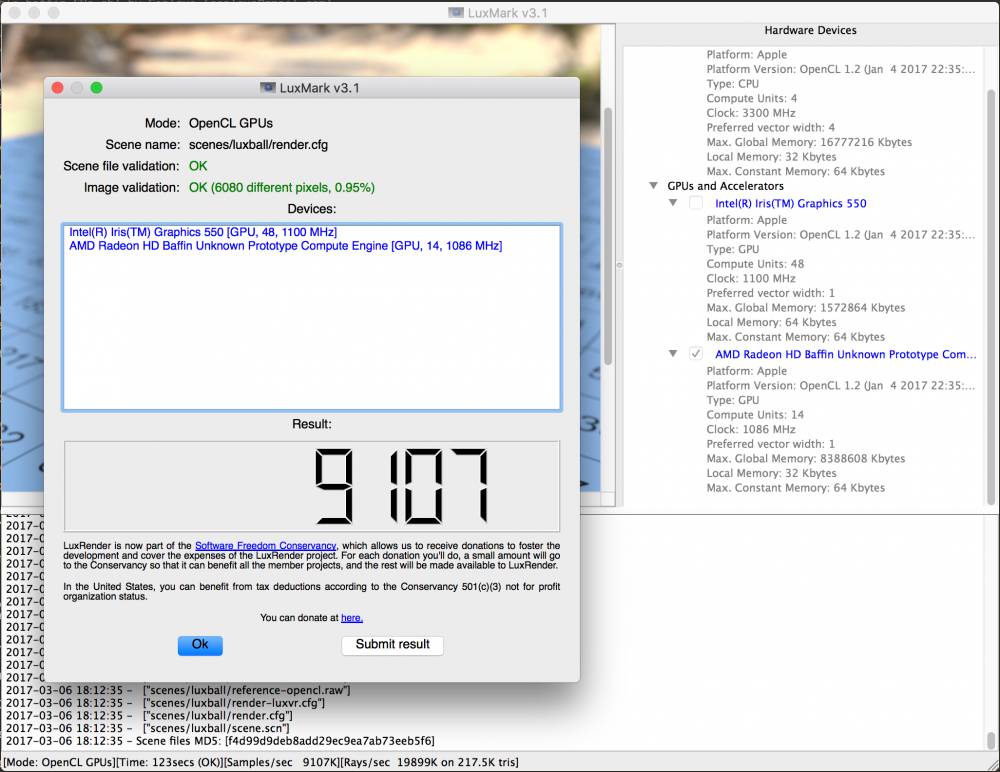Viewport: 1000px width, 772px height.
Task: Click the Submit result button
Action: 392,645
